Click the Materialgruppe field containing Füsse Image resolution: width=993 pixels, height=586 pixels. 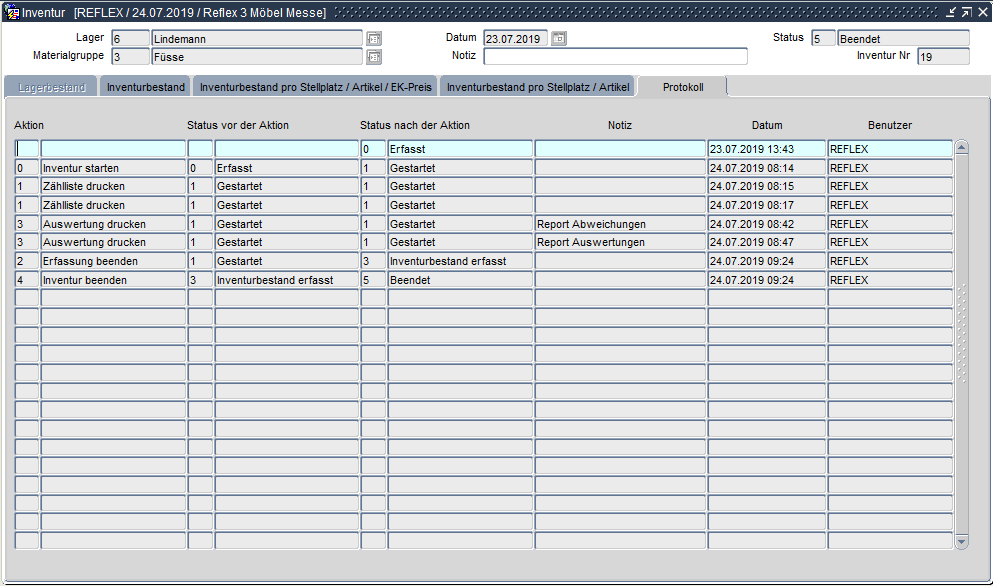click(256, 57)
